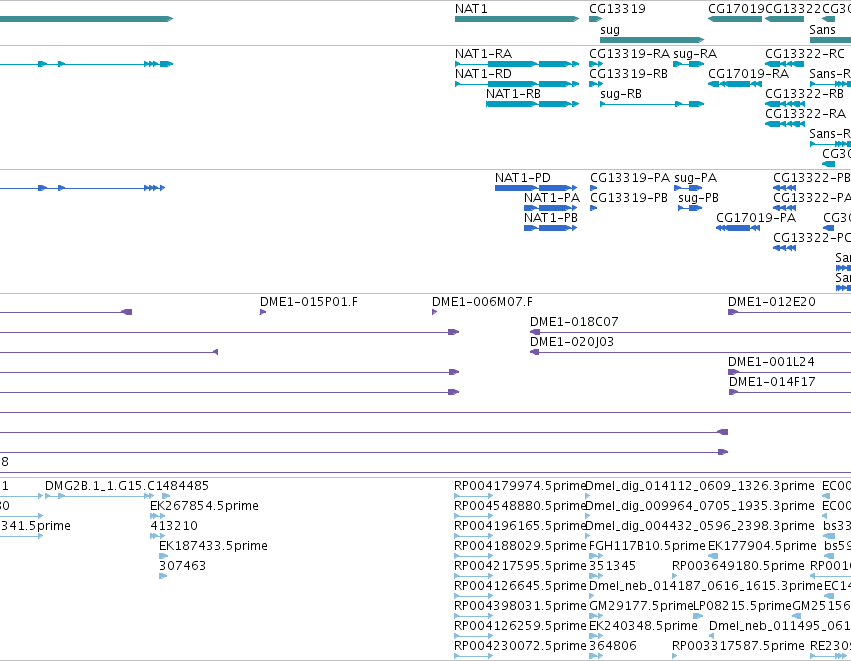Click EST label RP004188029.5prime
Image resolution: width=851 pixels, height=661 pixels.
click(520, 546)
